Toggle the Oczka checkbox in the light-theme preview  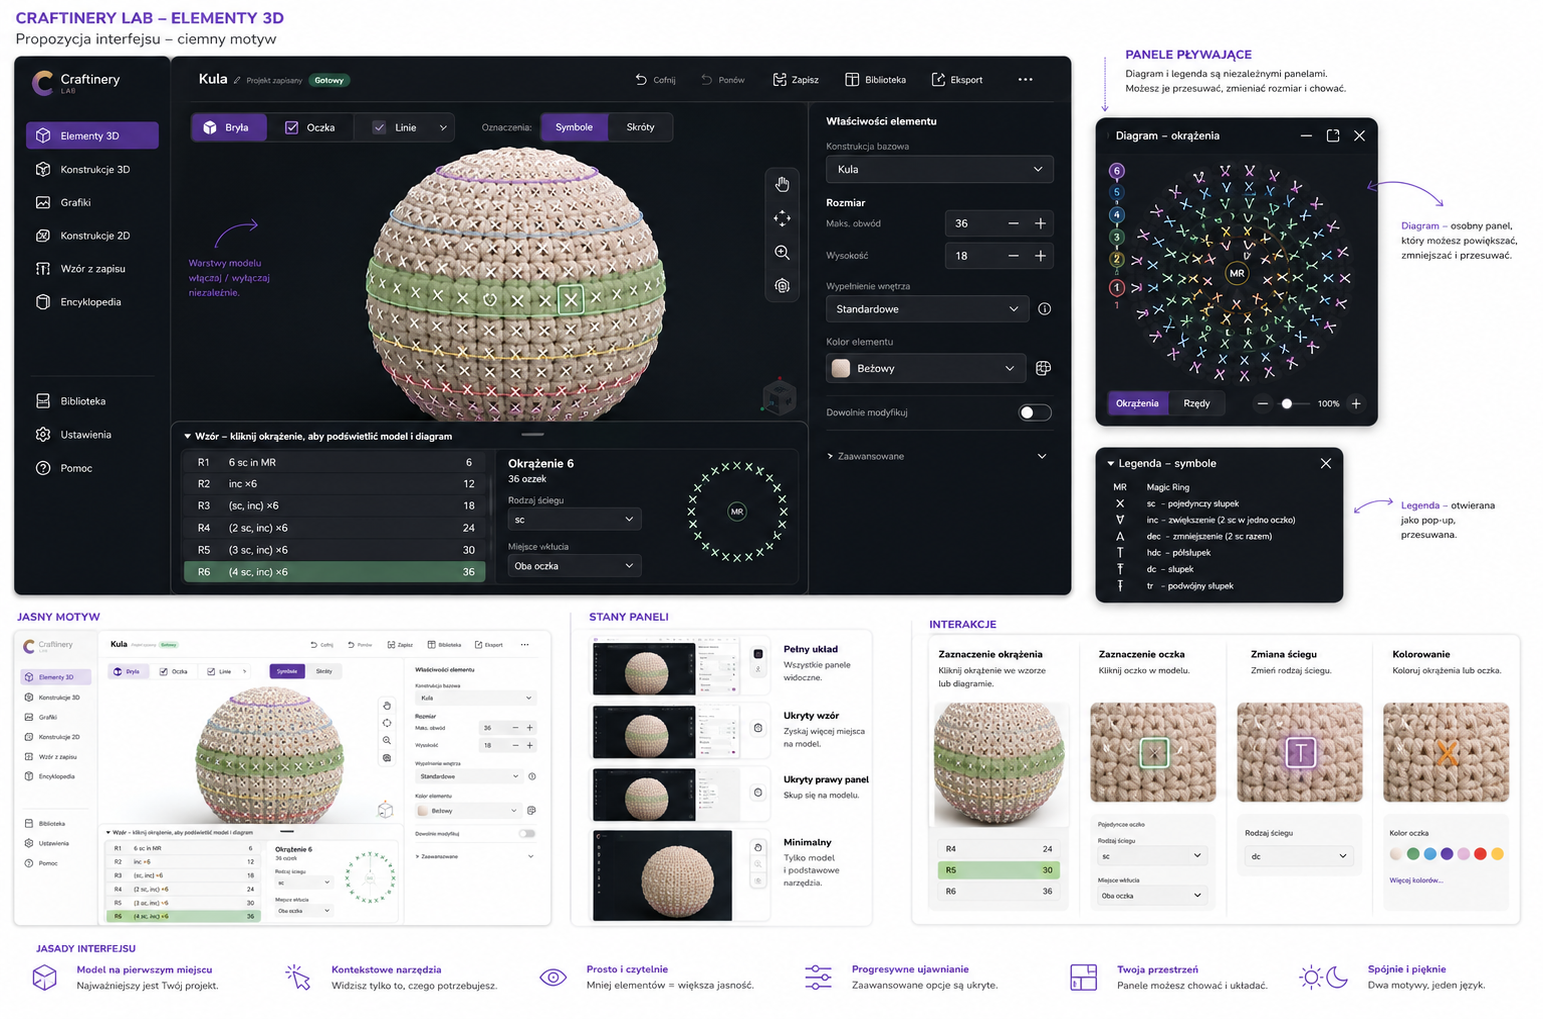(x=164, y=671)
